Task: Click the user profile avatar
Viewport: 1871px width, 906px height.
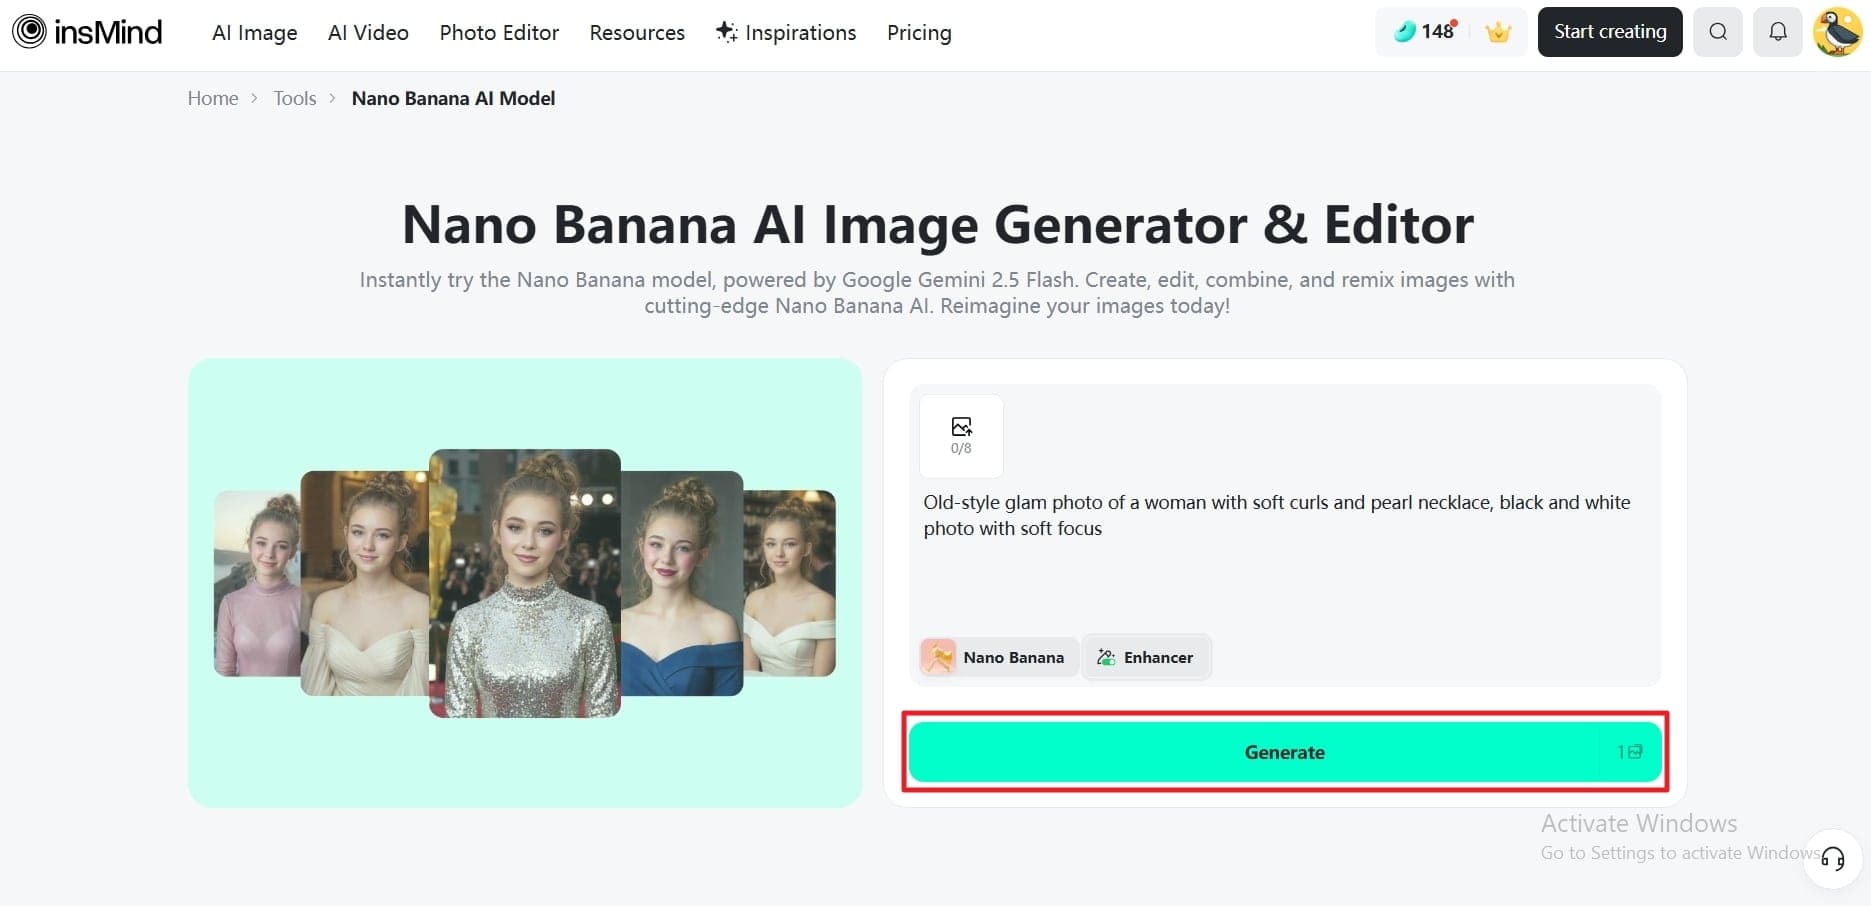Action: click(x=1837, y=32)
